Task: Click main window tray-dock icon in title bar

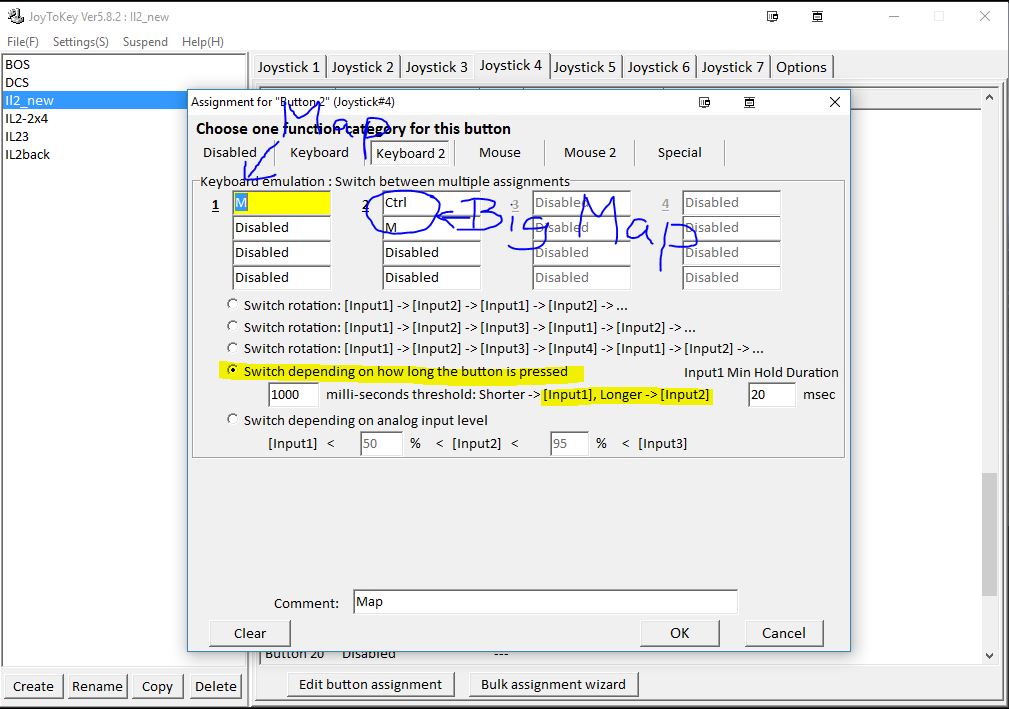Action: coord(773,17)
